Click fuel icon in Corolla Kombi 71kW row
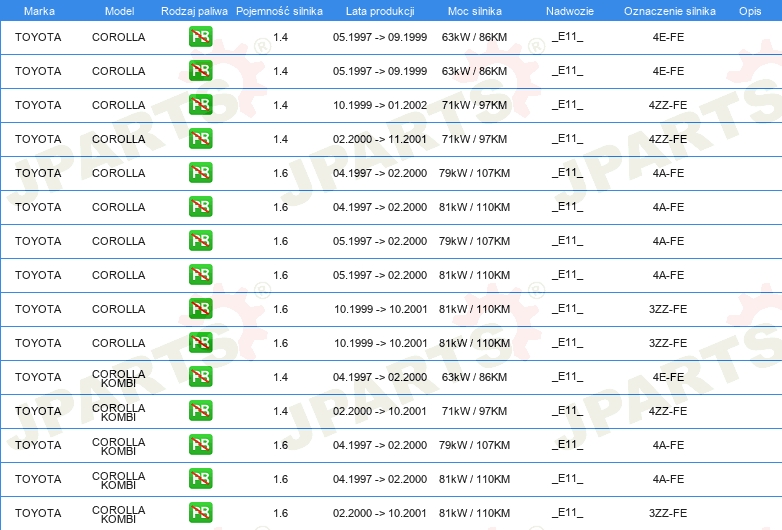This screenshot has height=530, width=782. click(200, 411)
